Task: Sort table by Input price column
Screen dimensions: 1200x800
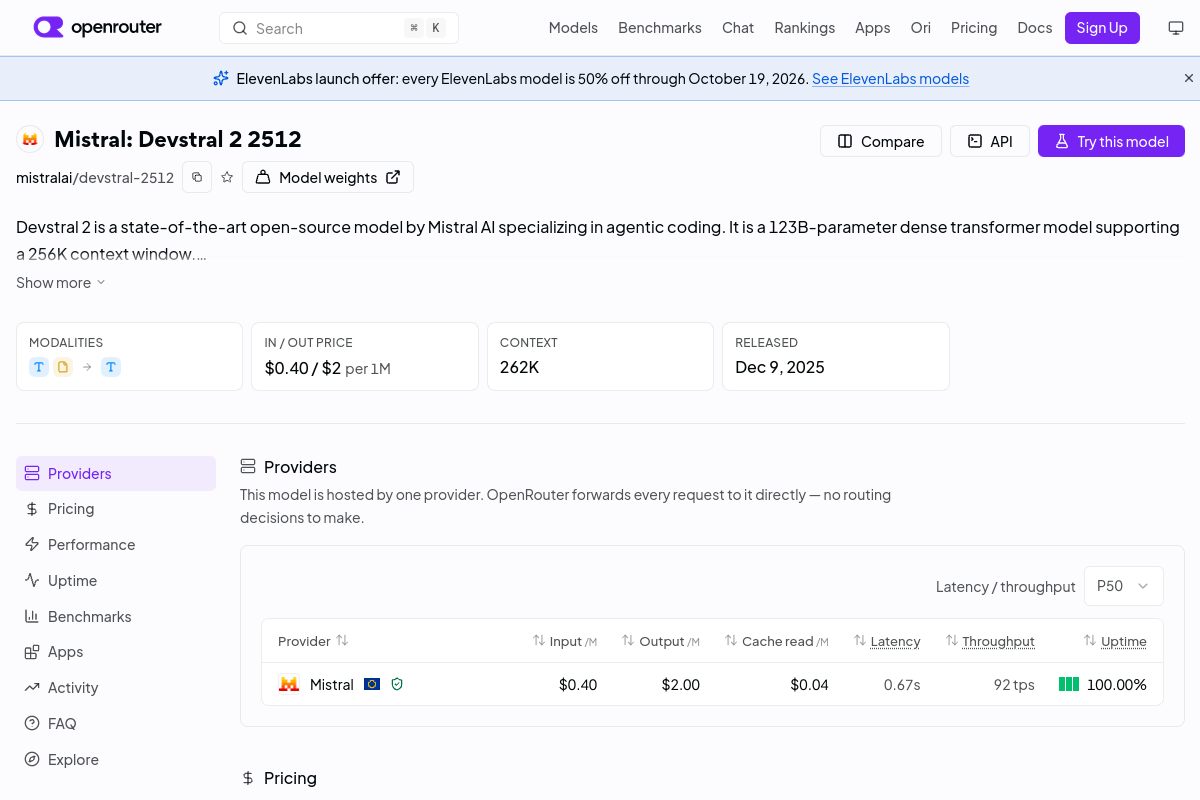Action: (565, 641)
